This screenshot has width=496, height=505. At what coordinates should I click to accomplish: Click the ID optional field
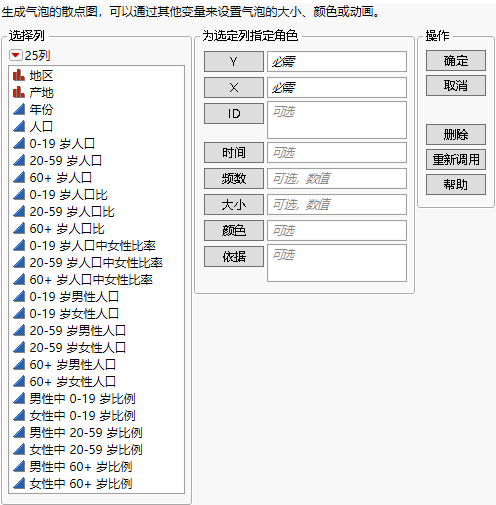pyautogui.click(x=337, y=120)
